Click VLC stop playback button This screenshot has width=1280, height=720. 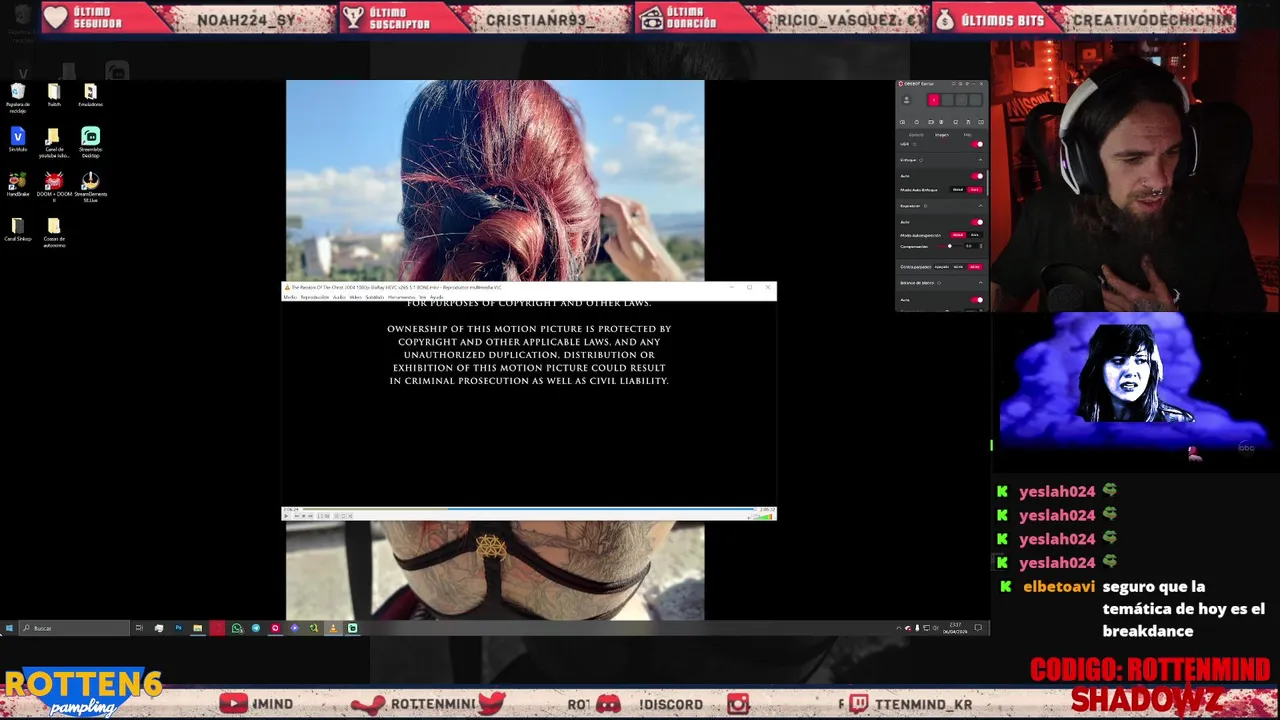coord(303,516)
